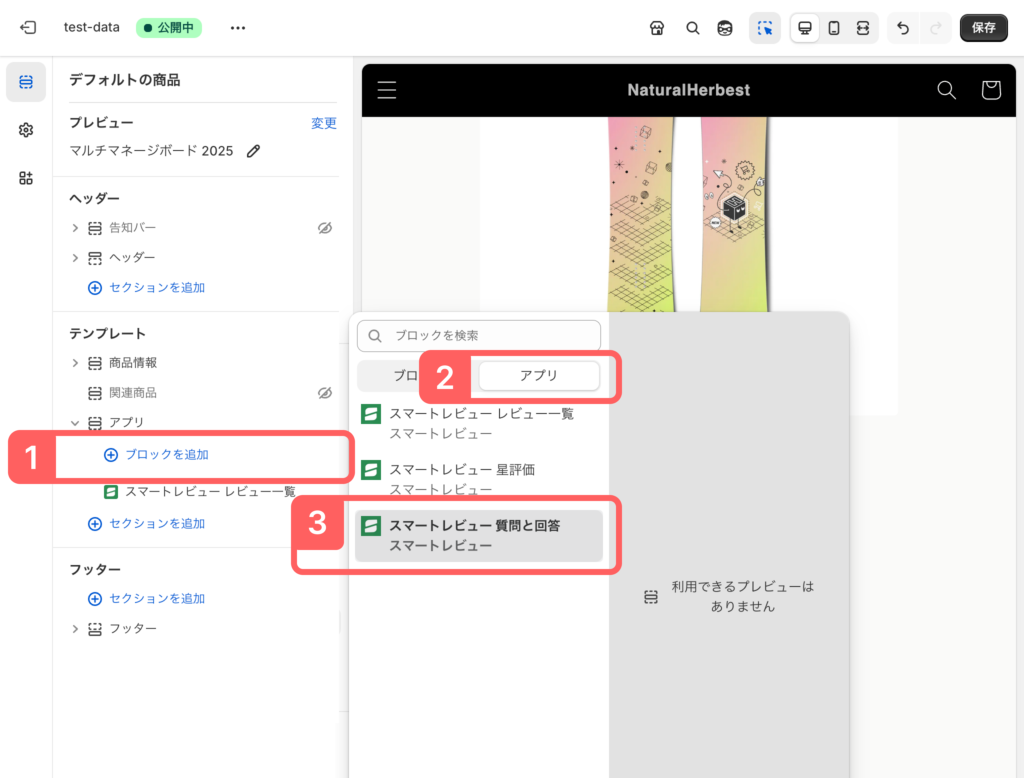Switch to mobile preview icon

tap(833, 28)
